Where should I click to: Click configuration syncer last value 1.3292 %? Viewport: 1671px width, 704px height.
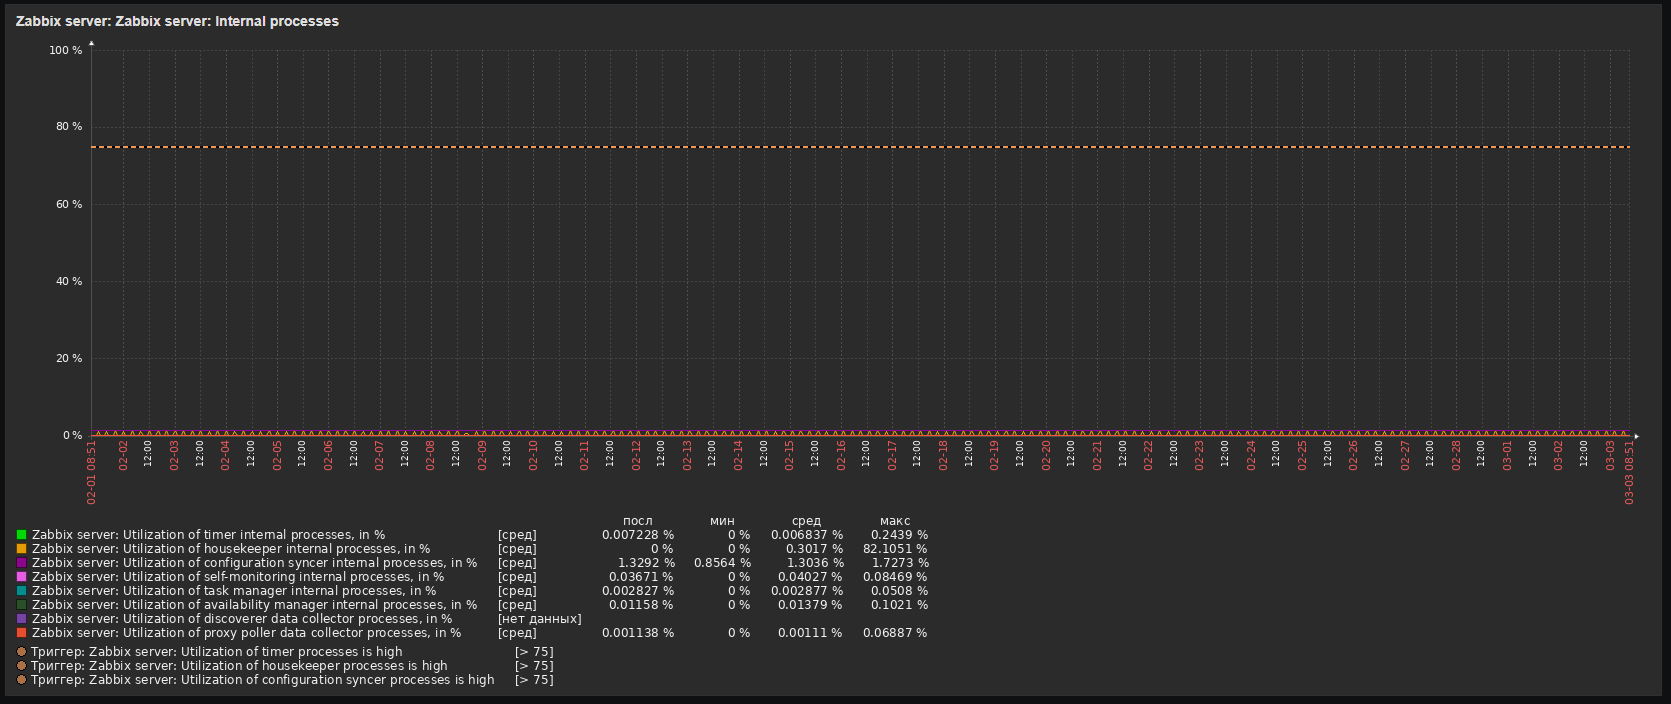pyautogui.click(x=646, y=563)
